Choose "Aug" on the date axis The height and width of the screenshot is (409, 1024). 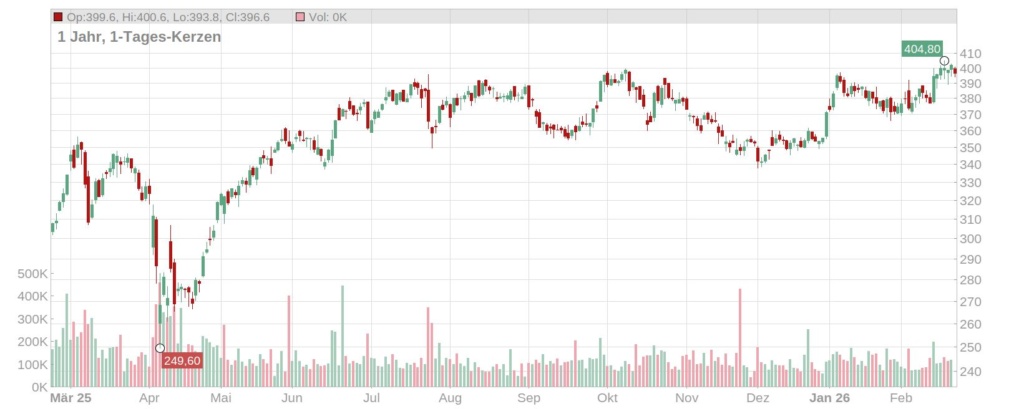coord(451,398)
